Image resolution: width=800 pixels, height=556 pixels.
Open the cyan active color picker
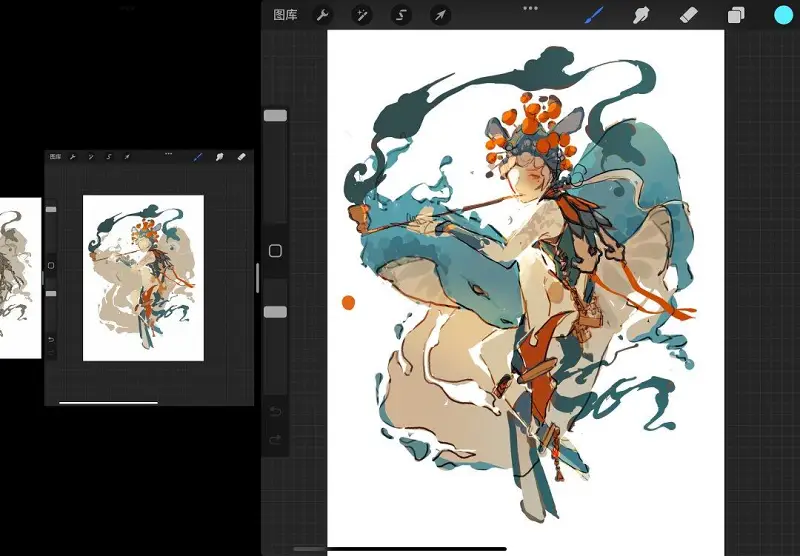pyautogui.click(x=784, y=15)
